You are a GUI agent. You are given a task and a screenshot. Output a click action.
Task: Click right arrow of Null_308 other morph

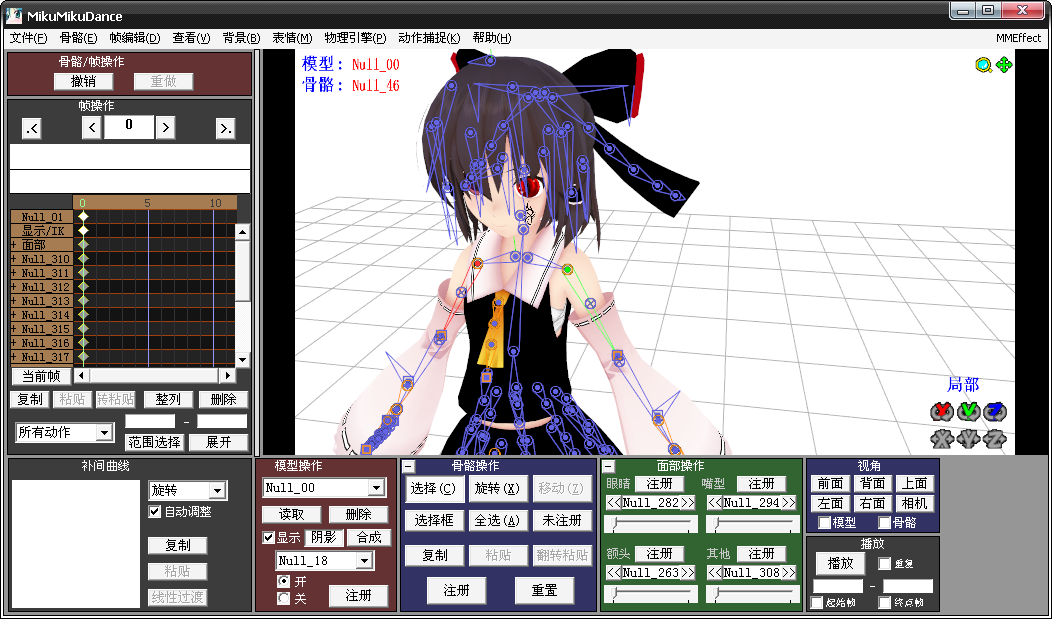point(788,573)
